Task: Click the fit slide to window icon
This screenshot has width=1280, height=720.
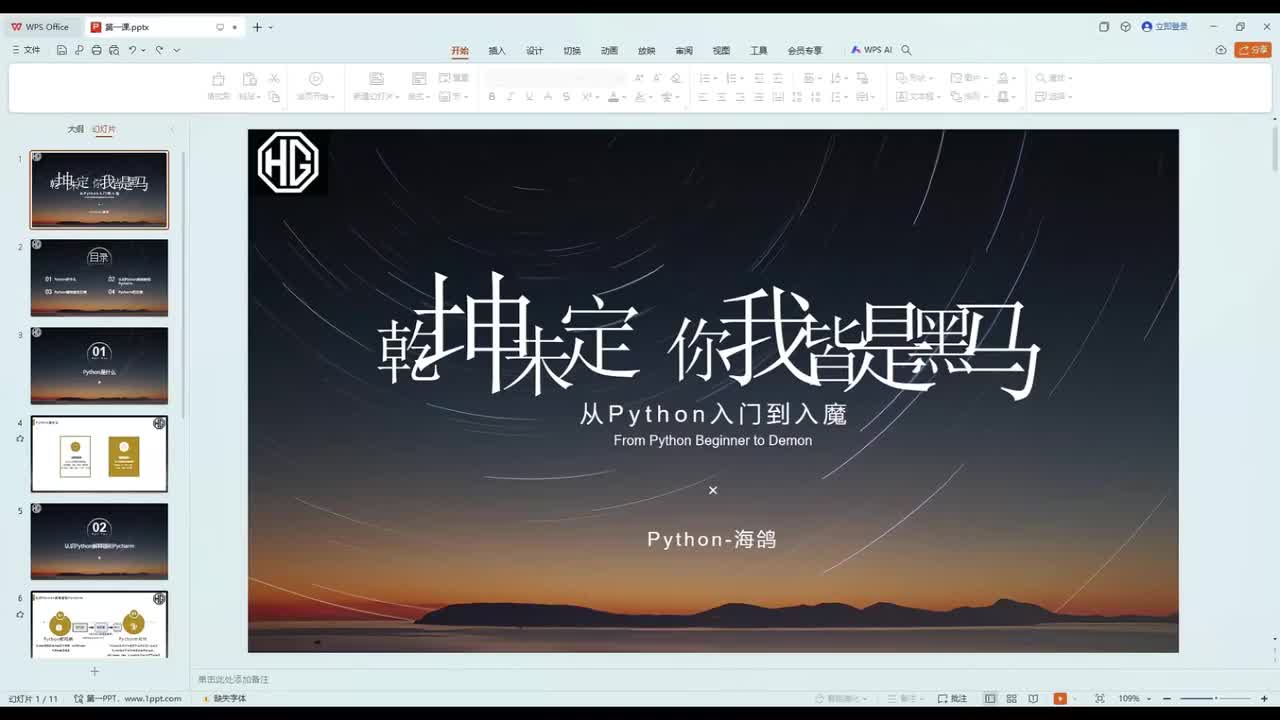Action: (1100, 699)
